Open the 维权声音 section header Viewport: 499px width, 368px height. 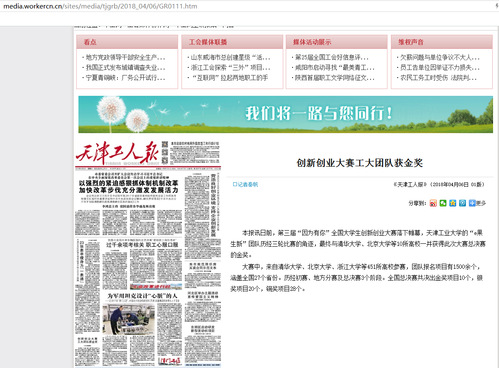pyautogui.click(x=411, y=42)
